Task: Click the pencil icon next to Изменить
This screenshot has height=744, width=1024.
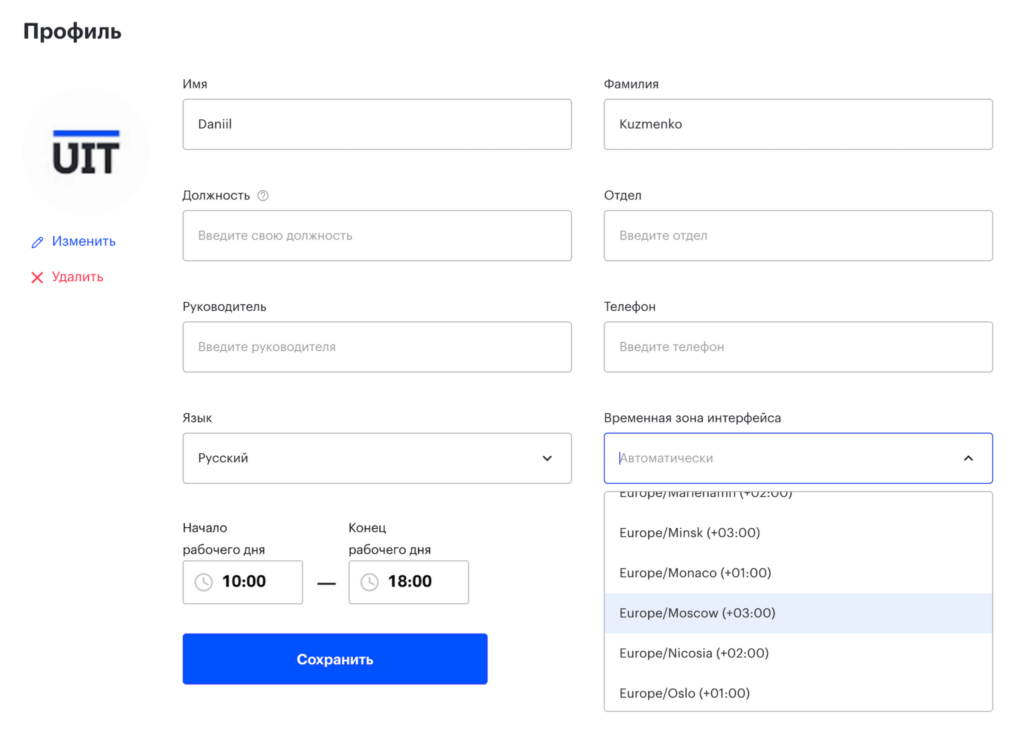Action: [37, 242]
